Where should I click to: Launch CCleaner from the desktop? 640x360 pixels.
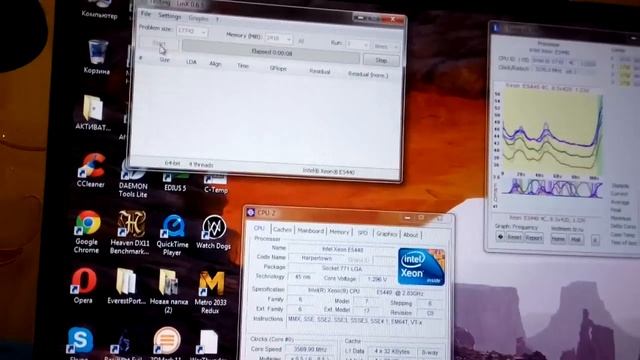pyautogui.click(x=91, y=170)
